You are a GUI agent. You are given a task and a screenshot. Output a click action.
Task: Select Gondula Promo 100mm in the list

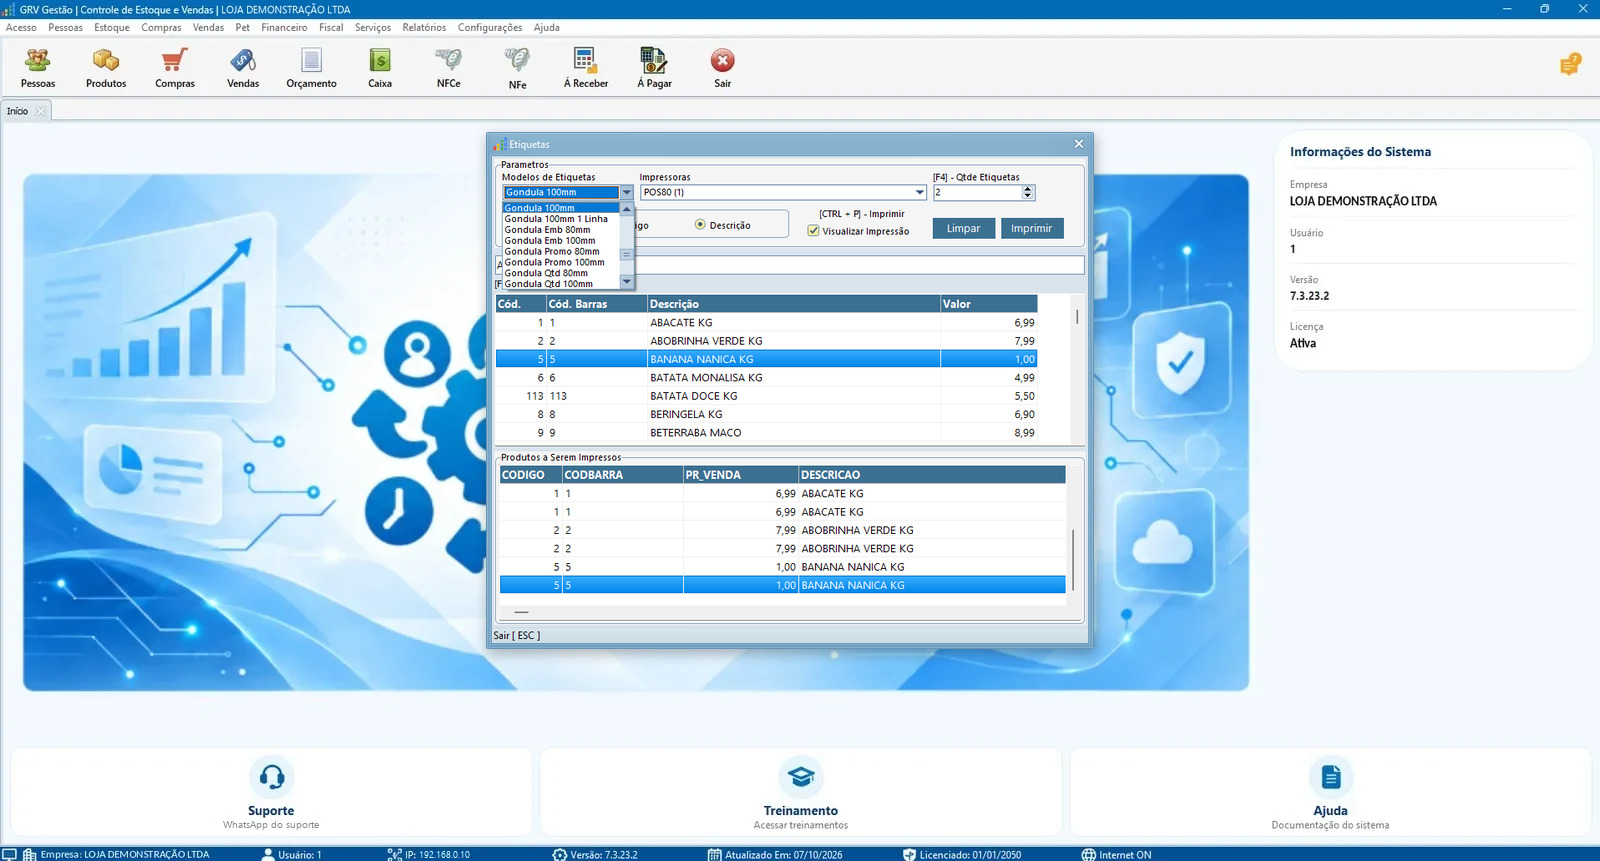point(554,262)
